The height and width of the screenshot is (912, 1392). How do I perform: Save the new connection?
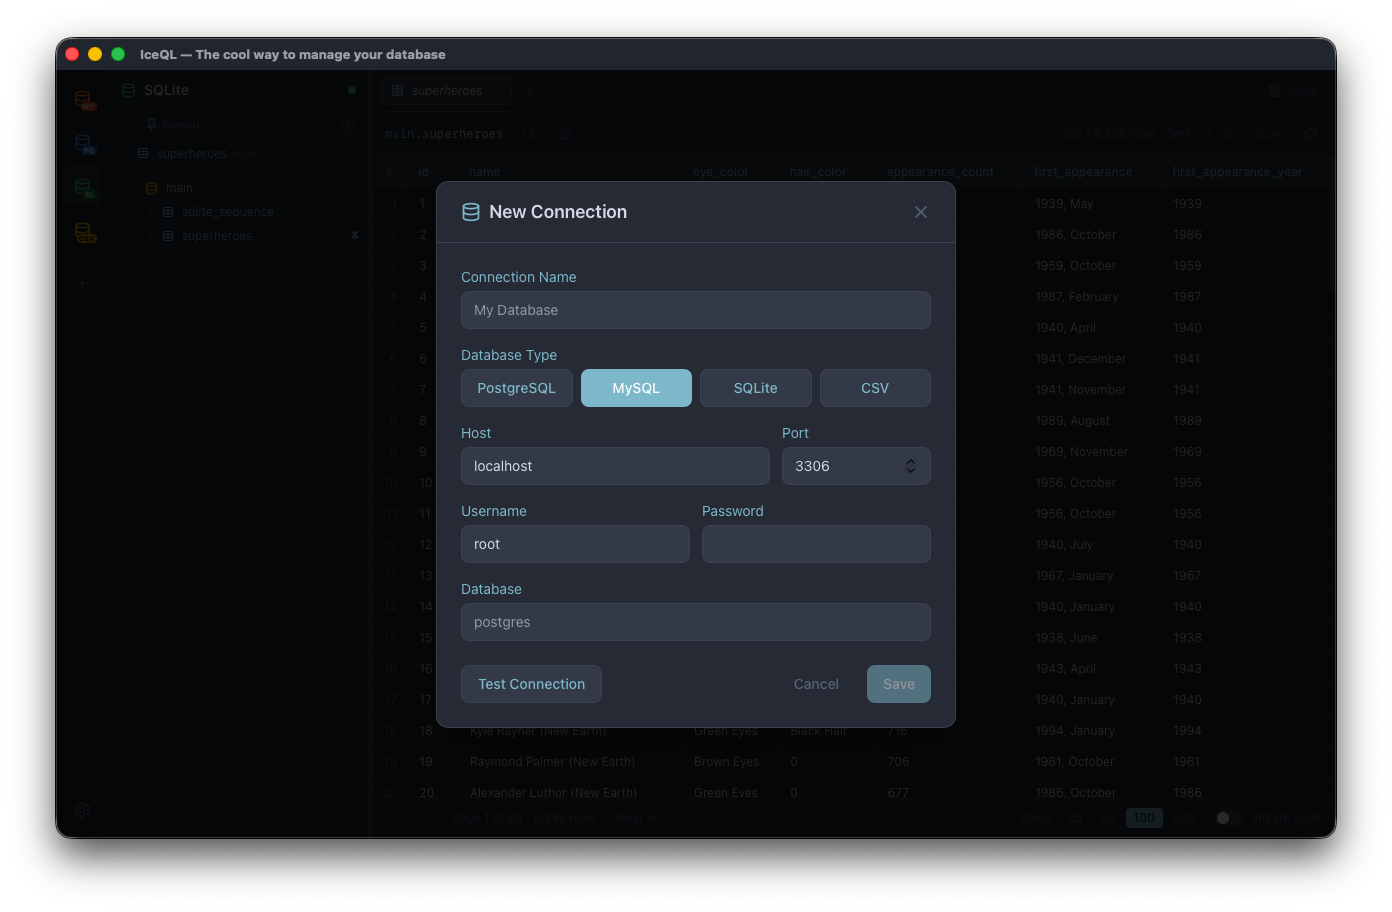(899, 684)
